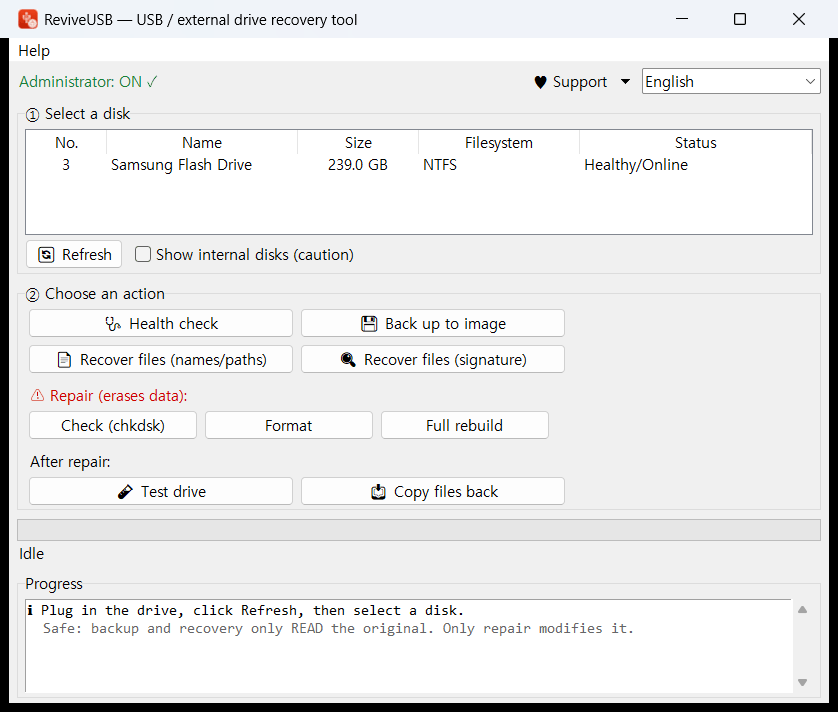Expand the Support dropdown arrow
Screen dimensions: 838x712
click(625, 82)
